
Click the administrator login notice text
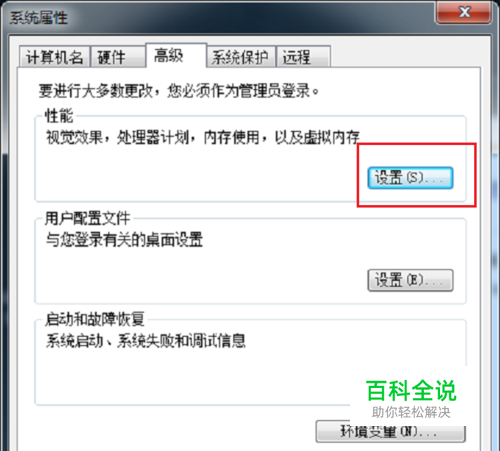pos(179,91)
